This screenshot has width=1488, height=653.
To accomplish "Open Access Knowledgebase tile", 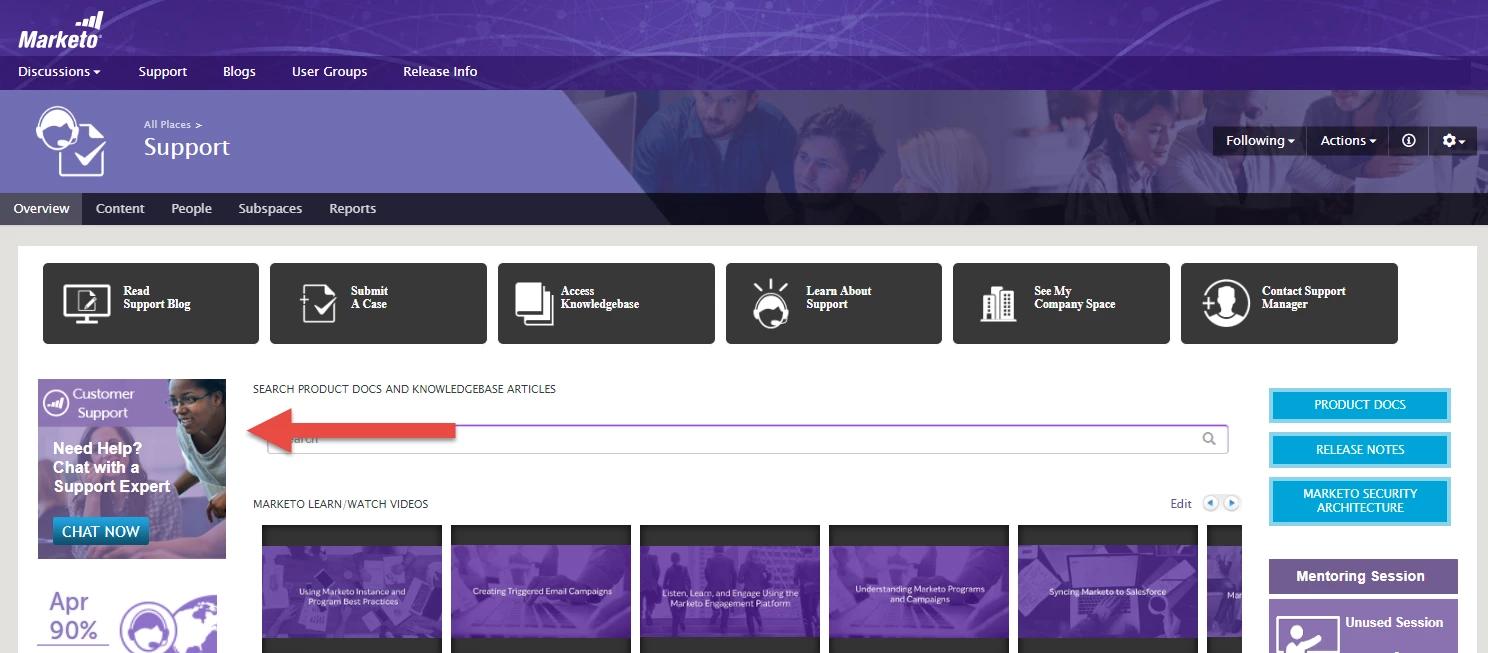I will click(x=606, y=303).
